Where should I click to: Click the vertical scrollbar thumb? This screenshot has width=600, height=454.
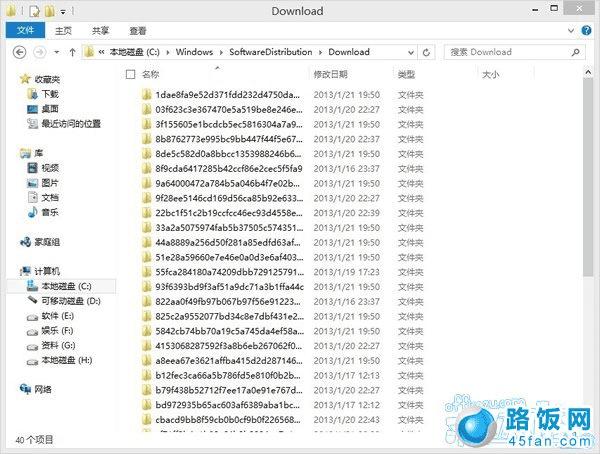tap(588, 177)
